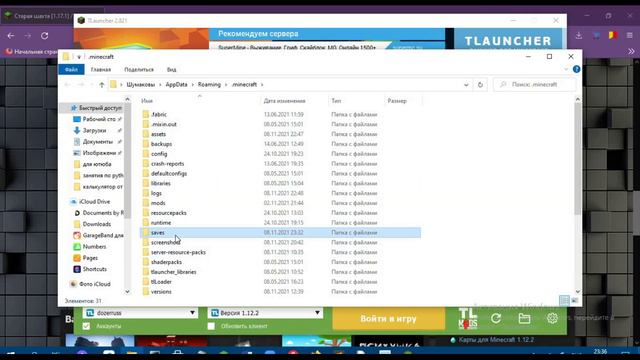
Task: Click Roaming in the address path
Action: [209, 84]
